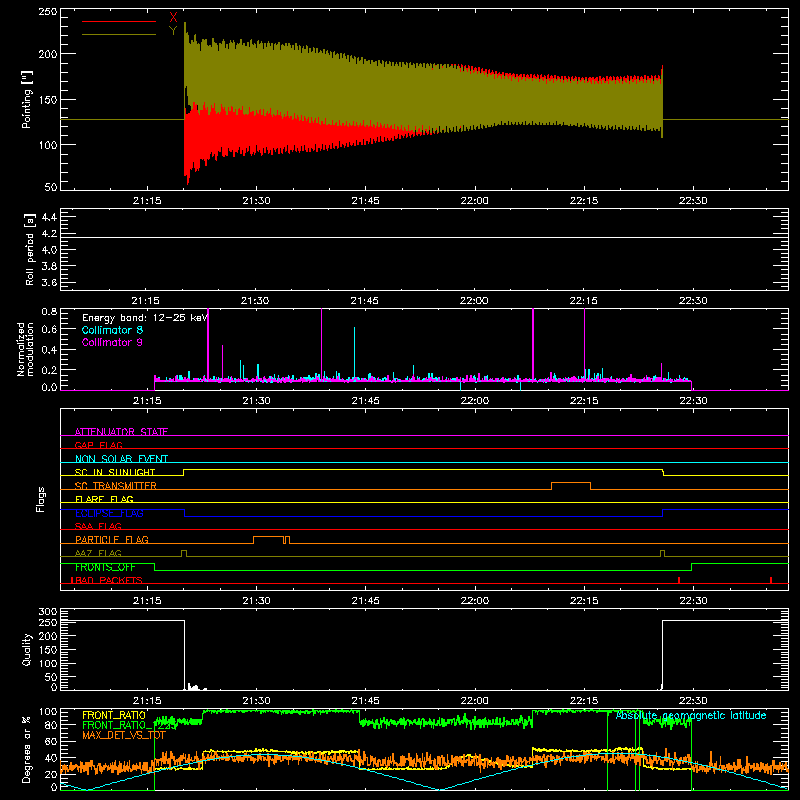
Task: Click the 22:00 label under the Pointing plot
Action: point(474,201)
